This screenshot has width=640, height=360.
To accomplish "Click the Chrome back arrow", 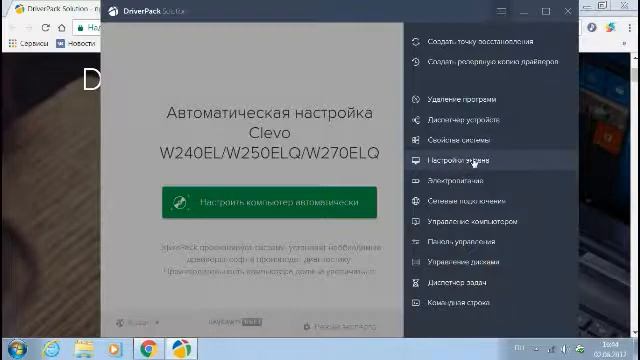I will pyautogui.click(x=12, y=28).
